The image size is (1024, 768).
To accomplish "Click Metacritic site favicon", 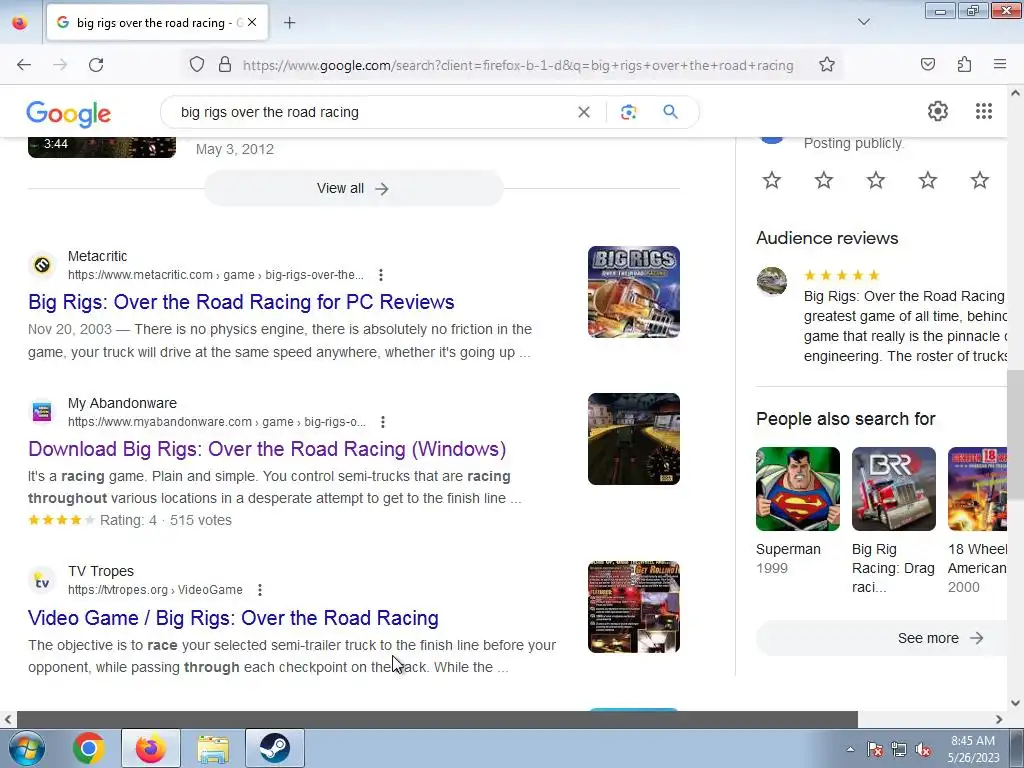I will 42,265.
